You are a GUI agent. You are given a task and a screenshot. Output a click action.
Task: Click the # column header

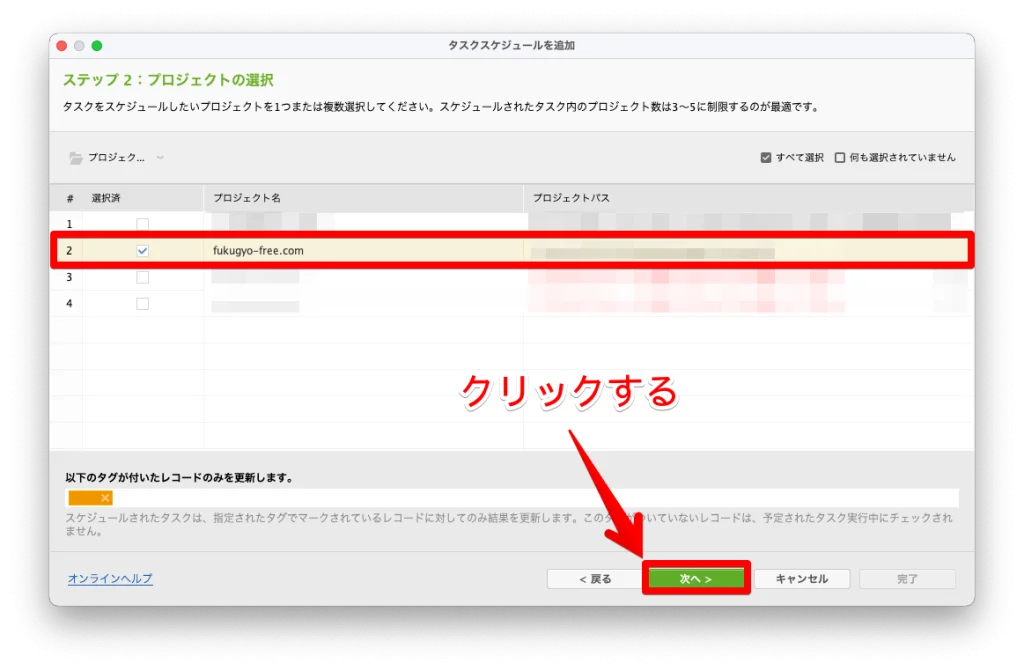pyautogui.click(x=69, y=198)
